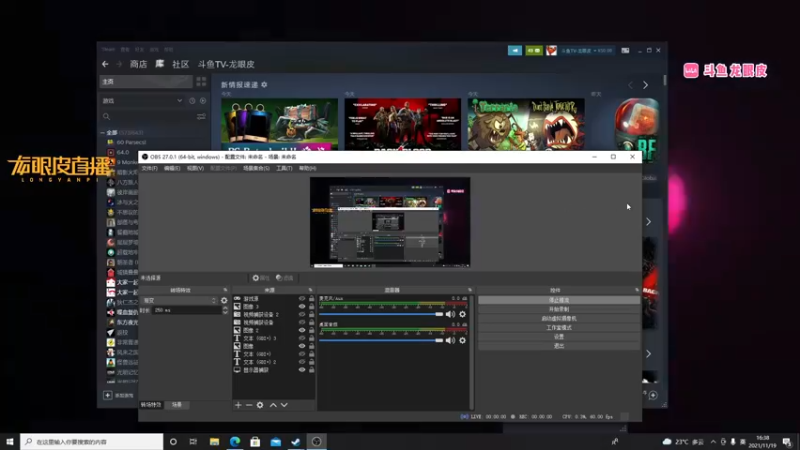800x450 pixels.
Task: Collapse the 全部 games group in Steam
Action: pyautogui.click(x=103, y=133)
